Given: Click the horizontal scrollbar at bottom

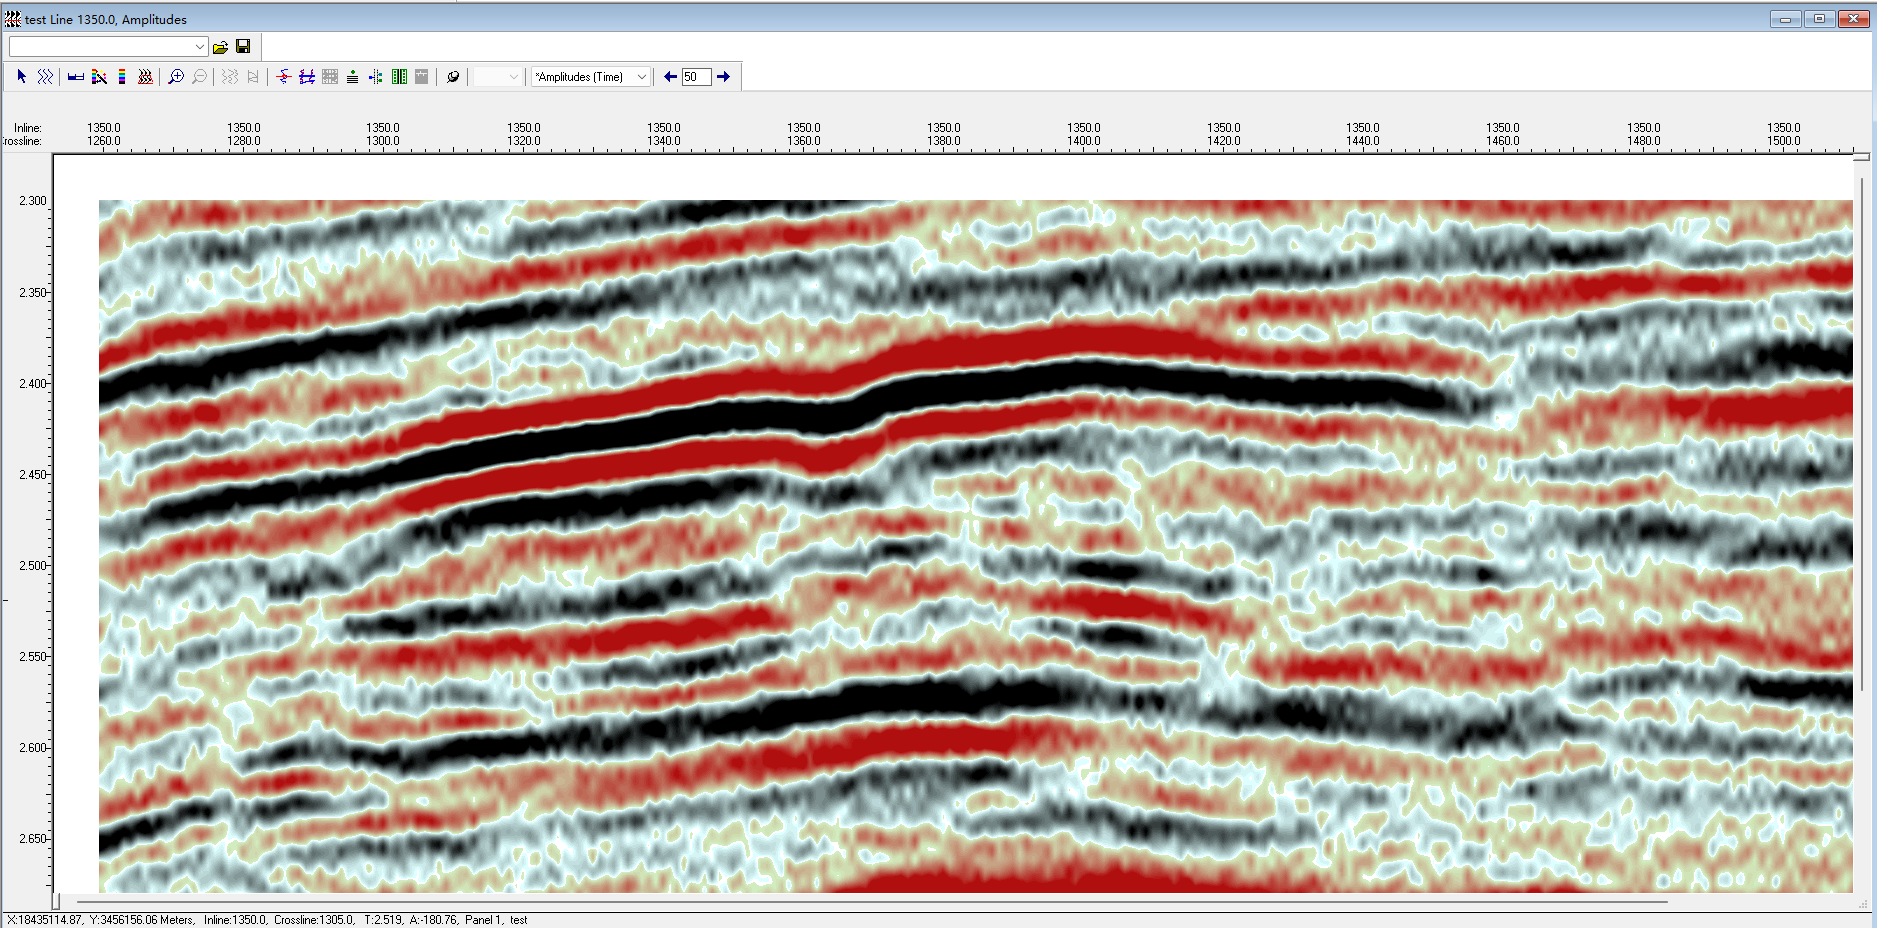Looking at the screenshot, I should pos(870,901).
